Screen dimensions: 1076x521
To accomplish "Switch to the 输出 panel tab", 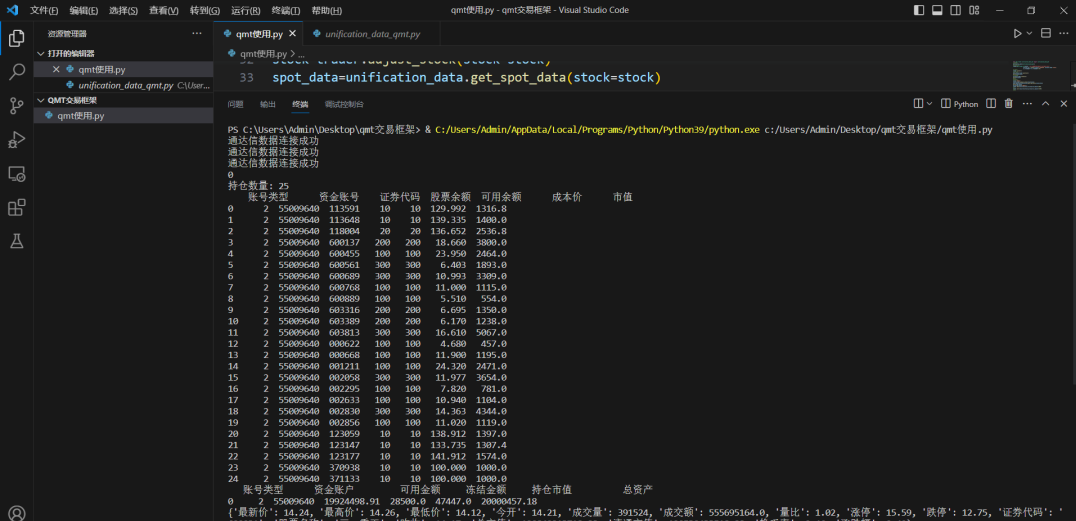I will [268, 104].
